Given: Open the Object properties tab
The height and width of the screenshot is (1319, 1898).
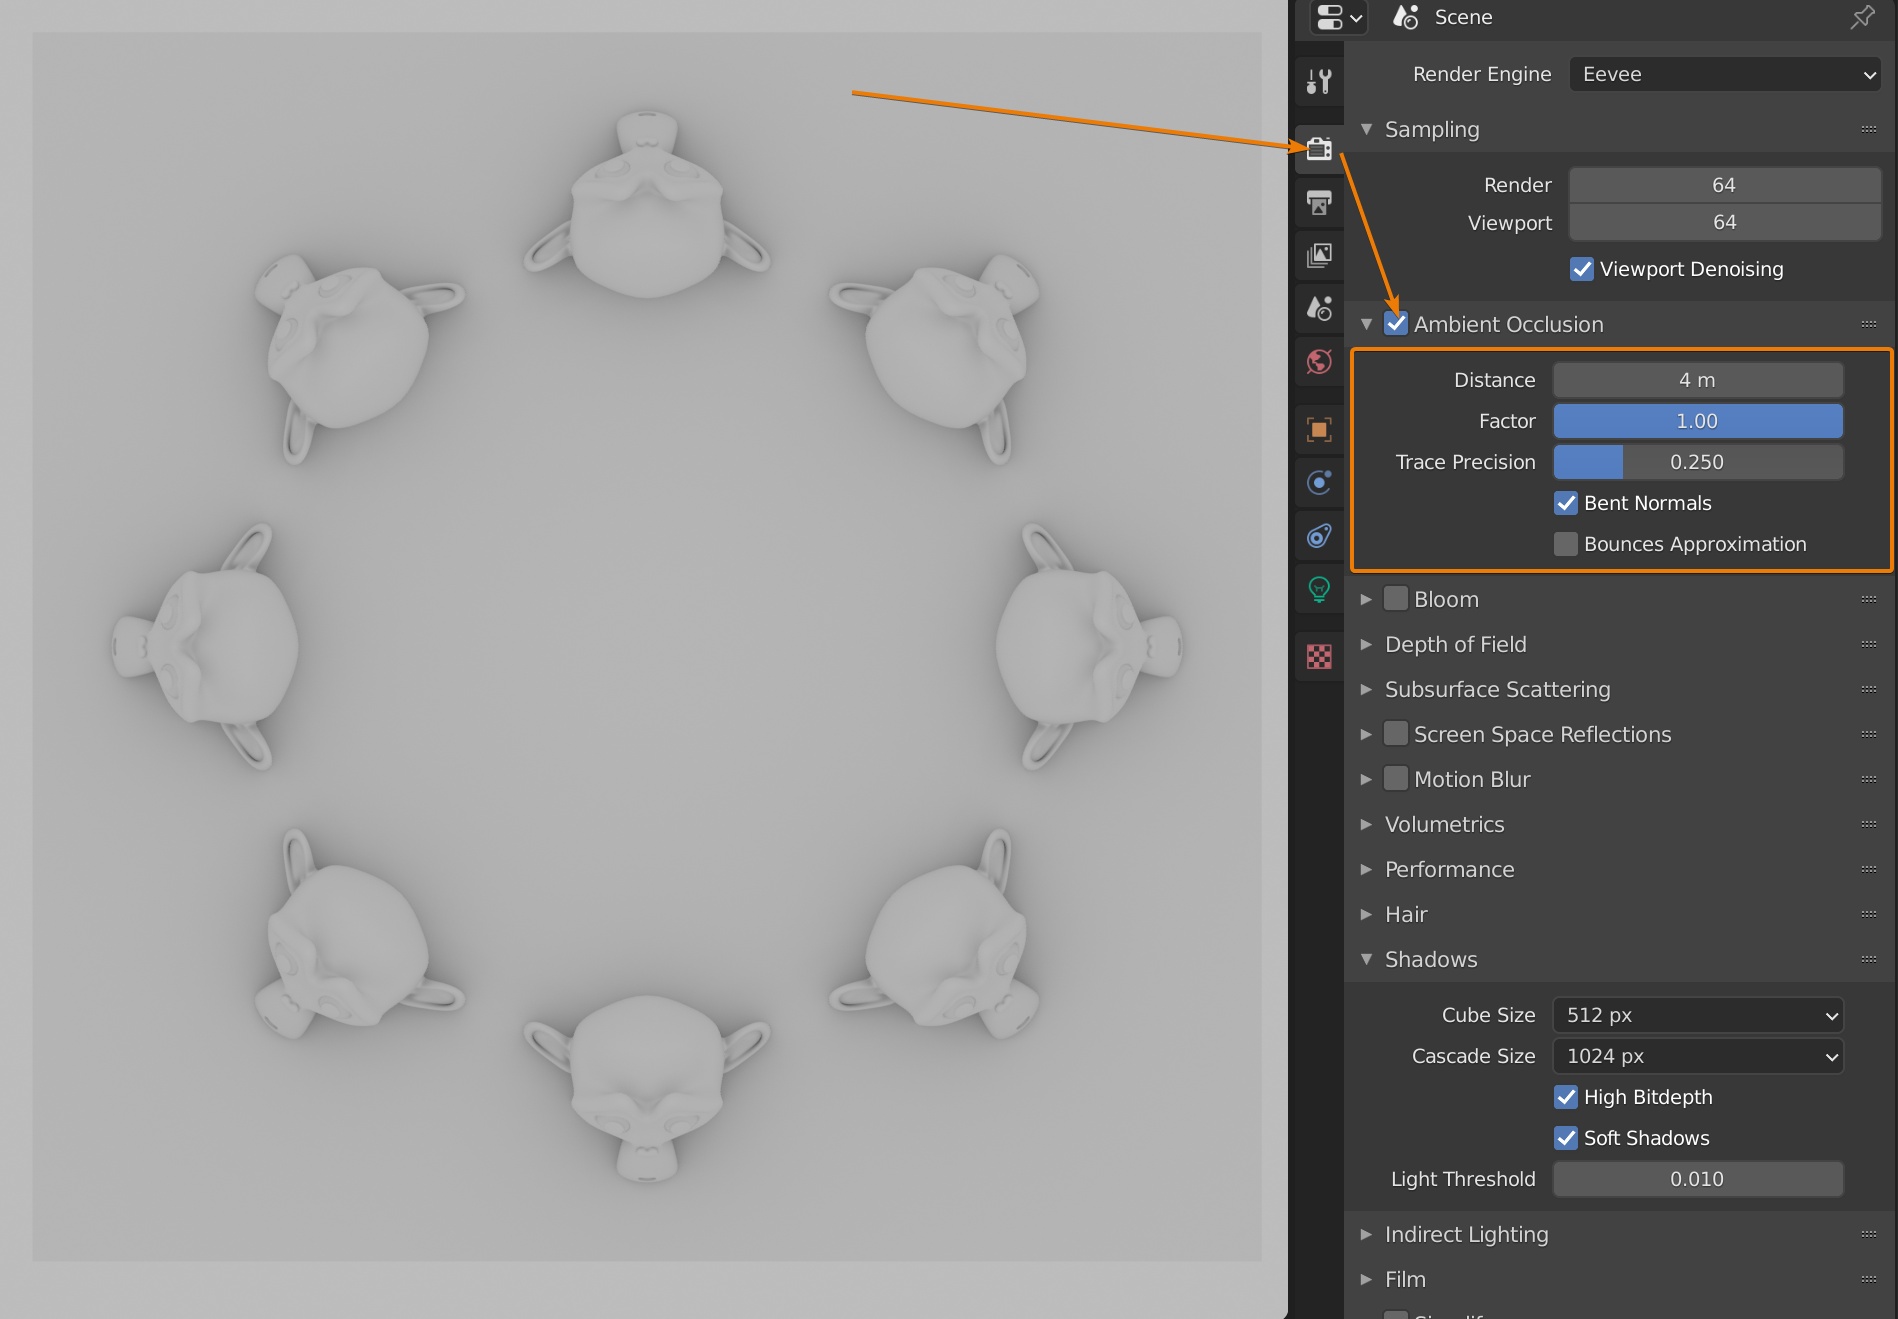Looking at the screenshot, I should pos(1319,429).
